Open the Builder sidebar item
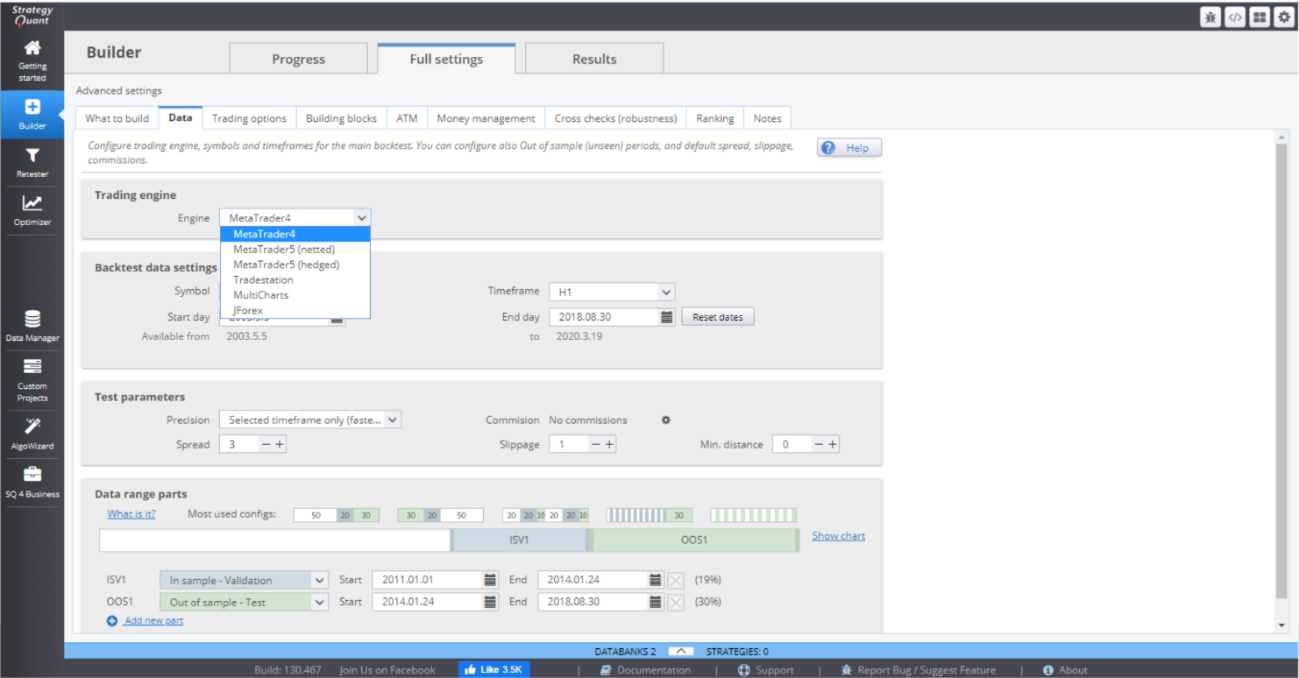Viewport: 1299px width, 678px height. pos(32,113)
